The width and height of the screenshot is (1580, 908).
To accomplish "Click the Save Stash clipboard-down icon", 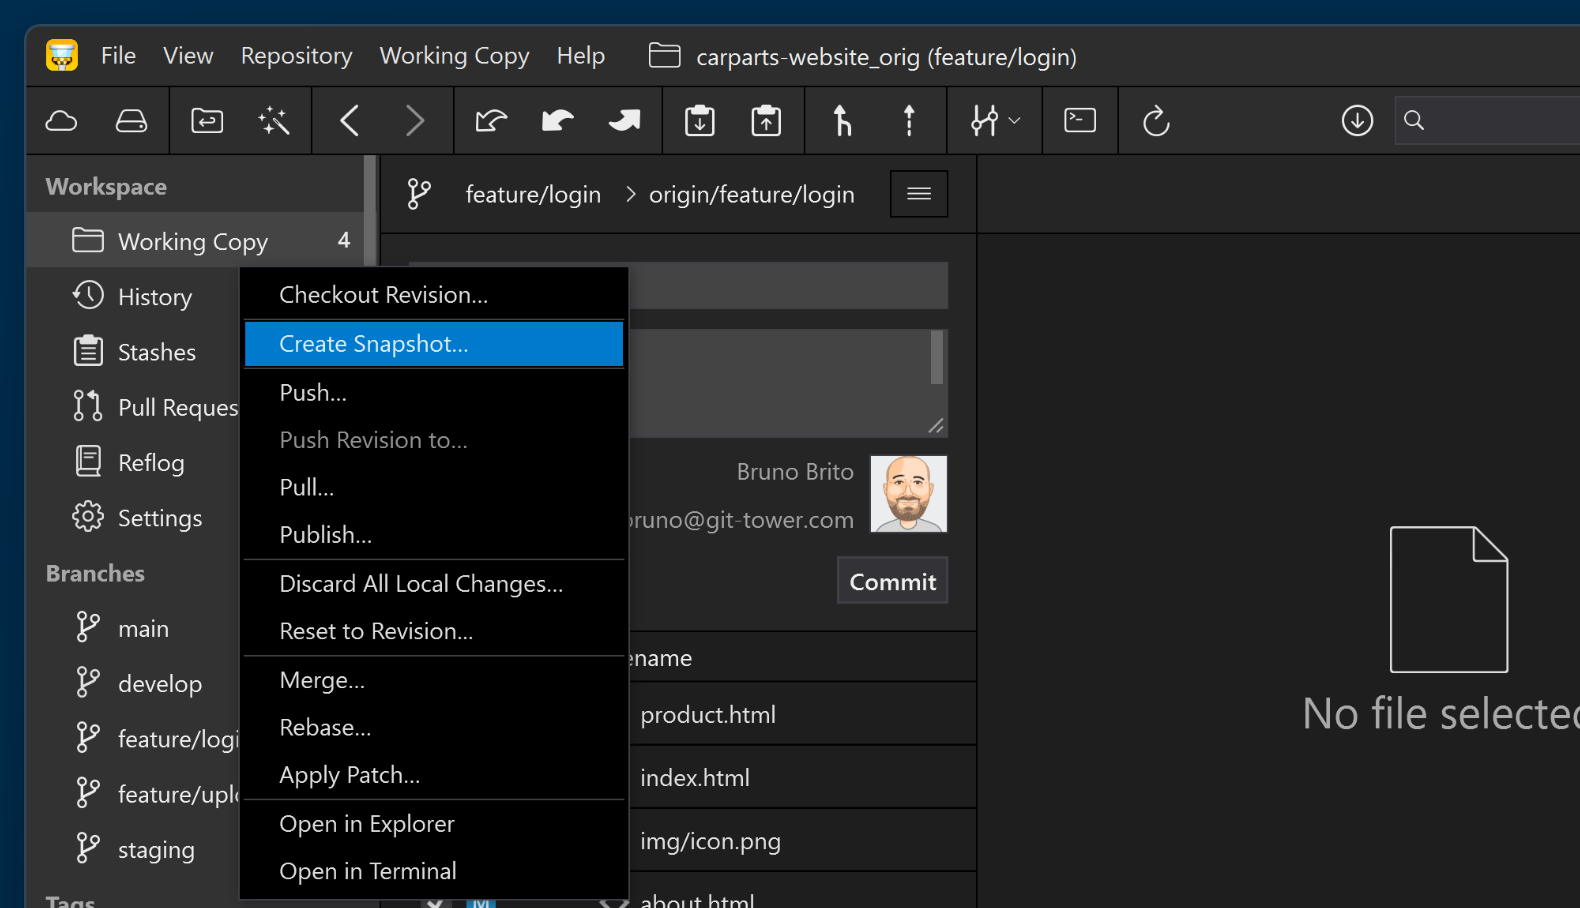I will coord(699,121).
